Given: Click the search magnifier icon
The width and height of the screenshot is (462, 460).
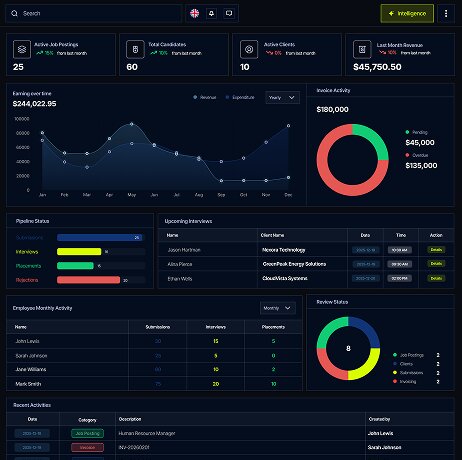Looking at the screenshot, I should [x=14, y=13].
